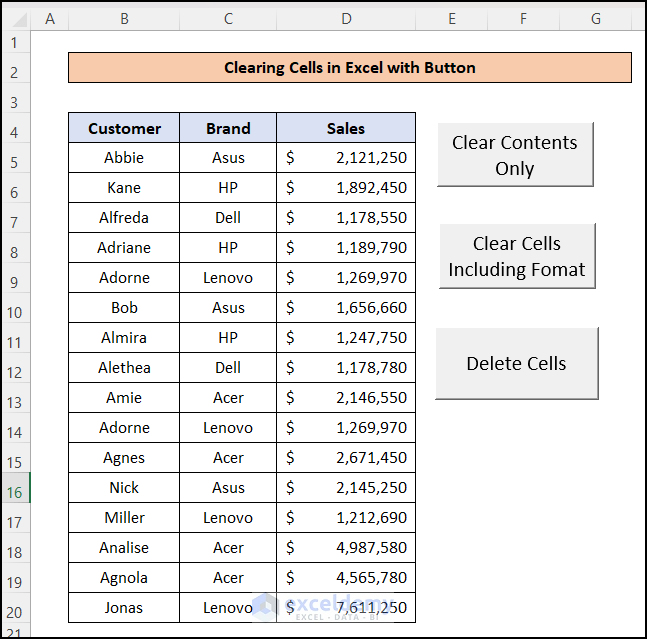The height and width of the screenshot is (639, 647).
Task: Click the Clear Contents Only button
Action: (x=515, y=155)
